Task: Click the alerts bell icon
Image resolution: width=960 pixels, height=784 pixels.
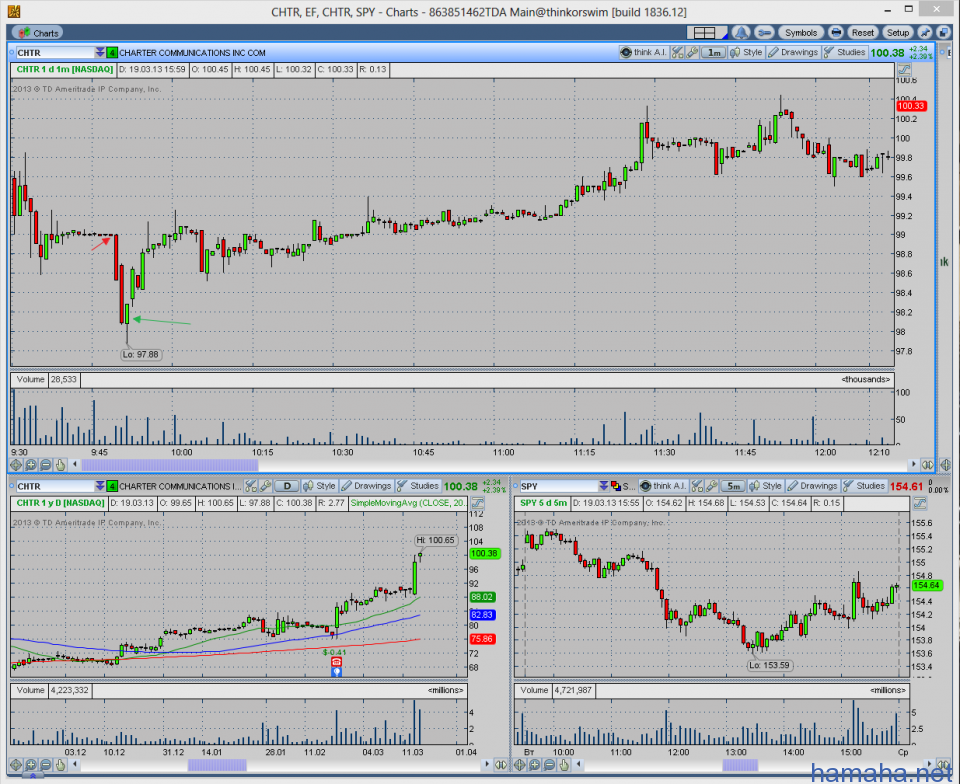Action: point(741,33)
